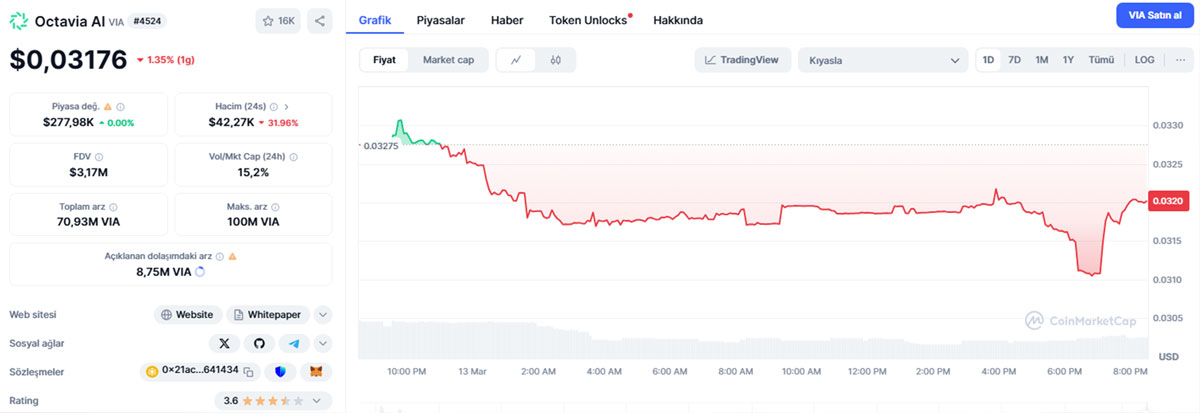Open the blue shield wallet icon
The width and height of the screenshot is (1200, 413).
(x=280, y=371)
